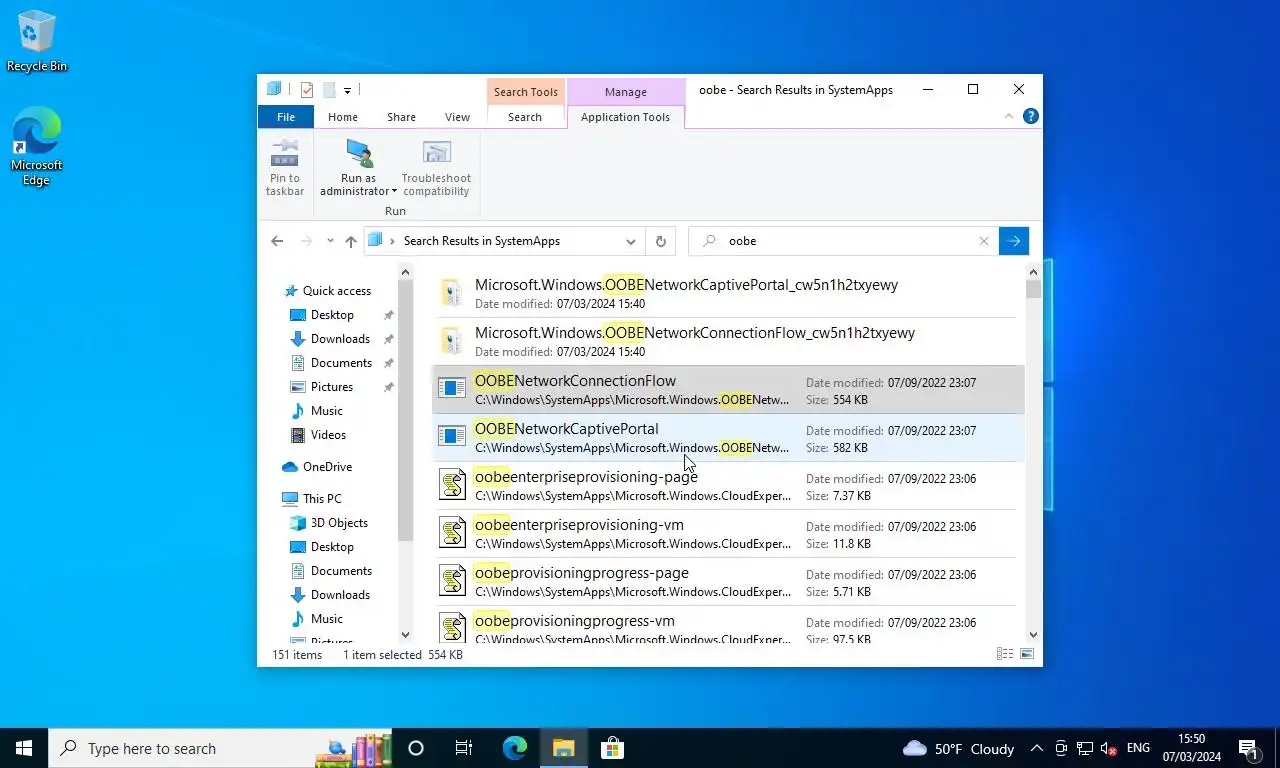1280x768 pixels.
Task: Open Customize Quick Access Toolbar dropdown
Action: point(347,90)
